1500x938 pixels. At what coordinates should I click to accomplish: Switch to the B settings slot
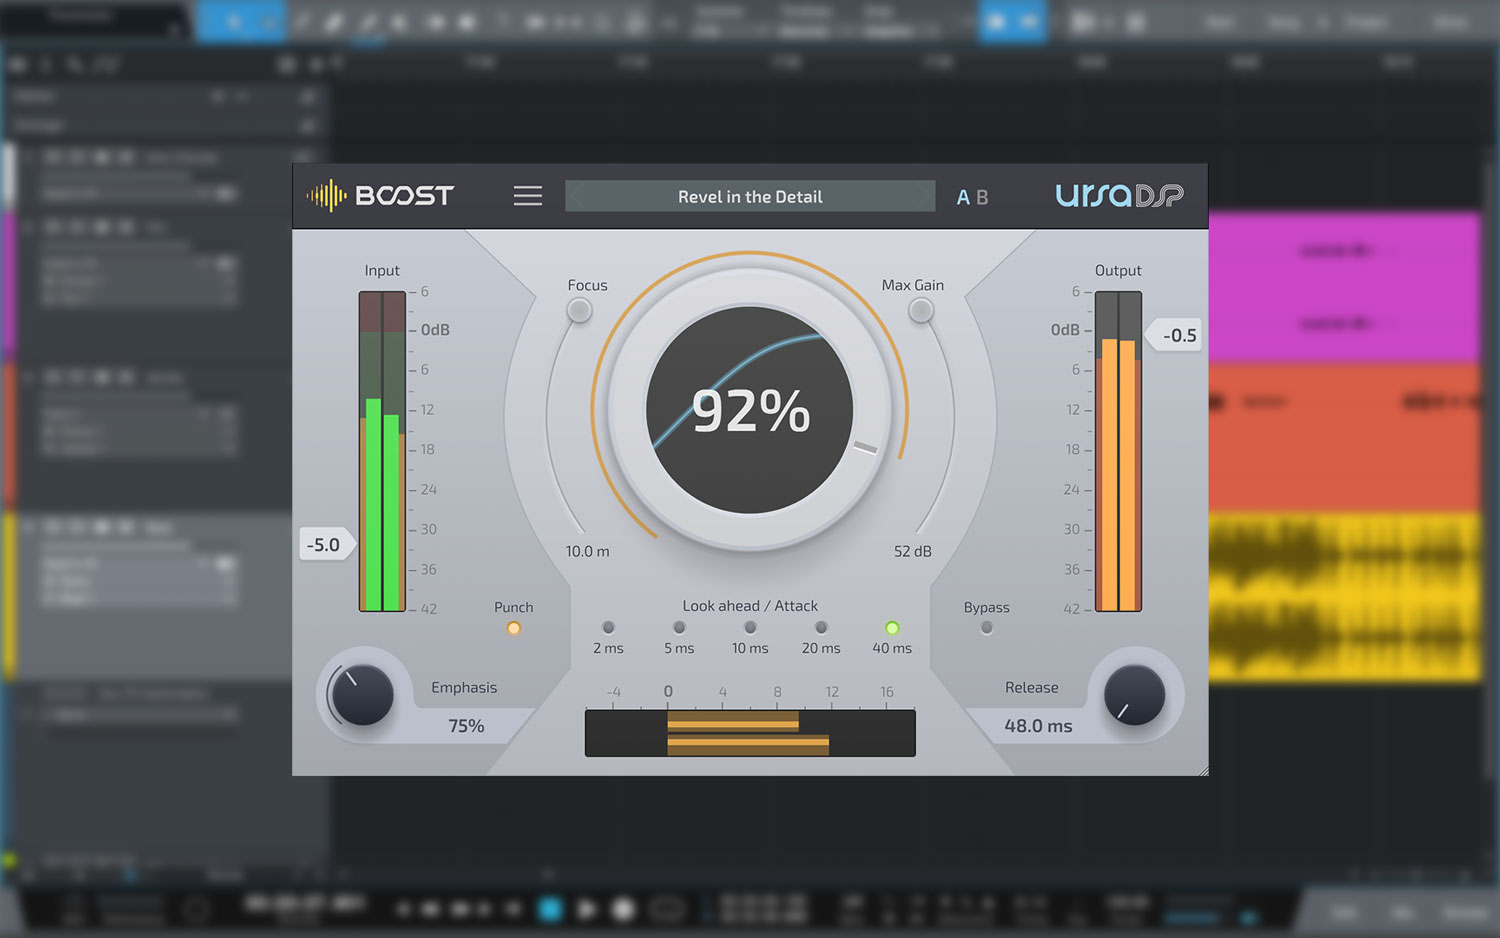[x=982, y=197]
